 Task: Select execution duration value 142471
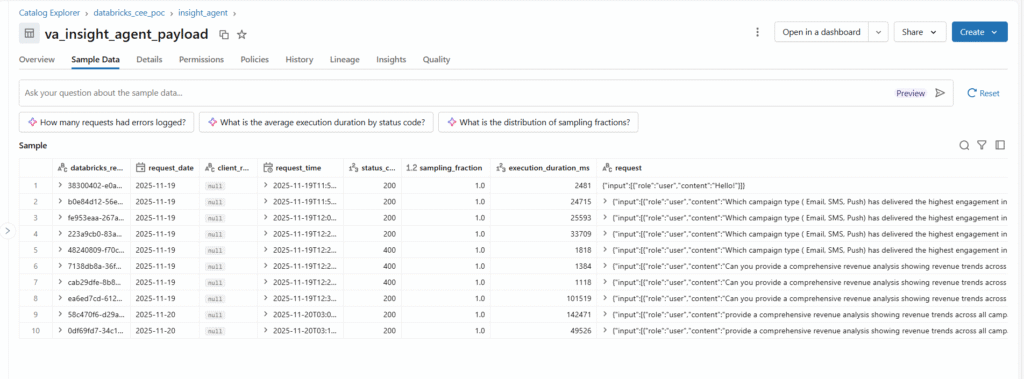tap(578, 314)
